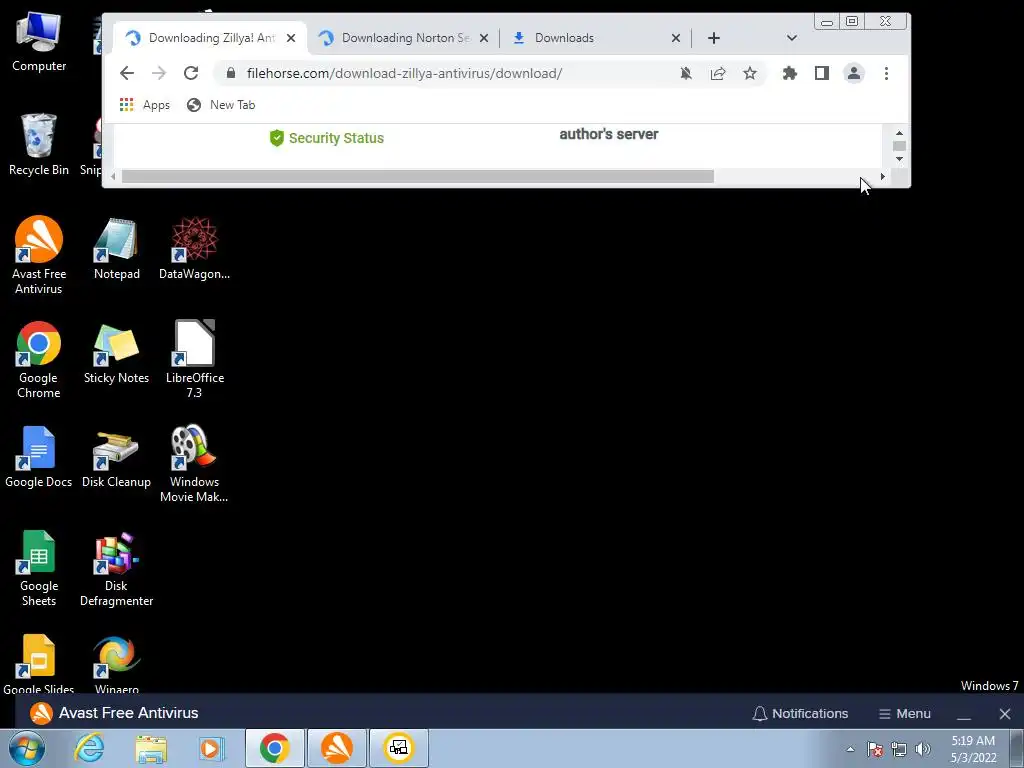Show hidden system tray icons
The width and height of the screenshot is (1024, 768).
coord(850,749)
